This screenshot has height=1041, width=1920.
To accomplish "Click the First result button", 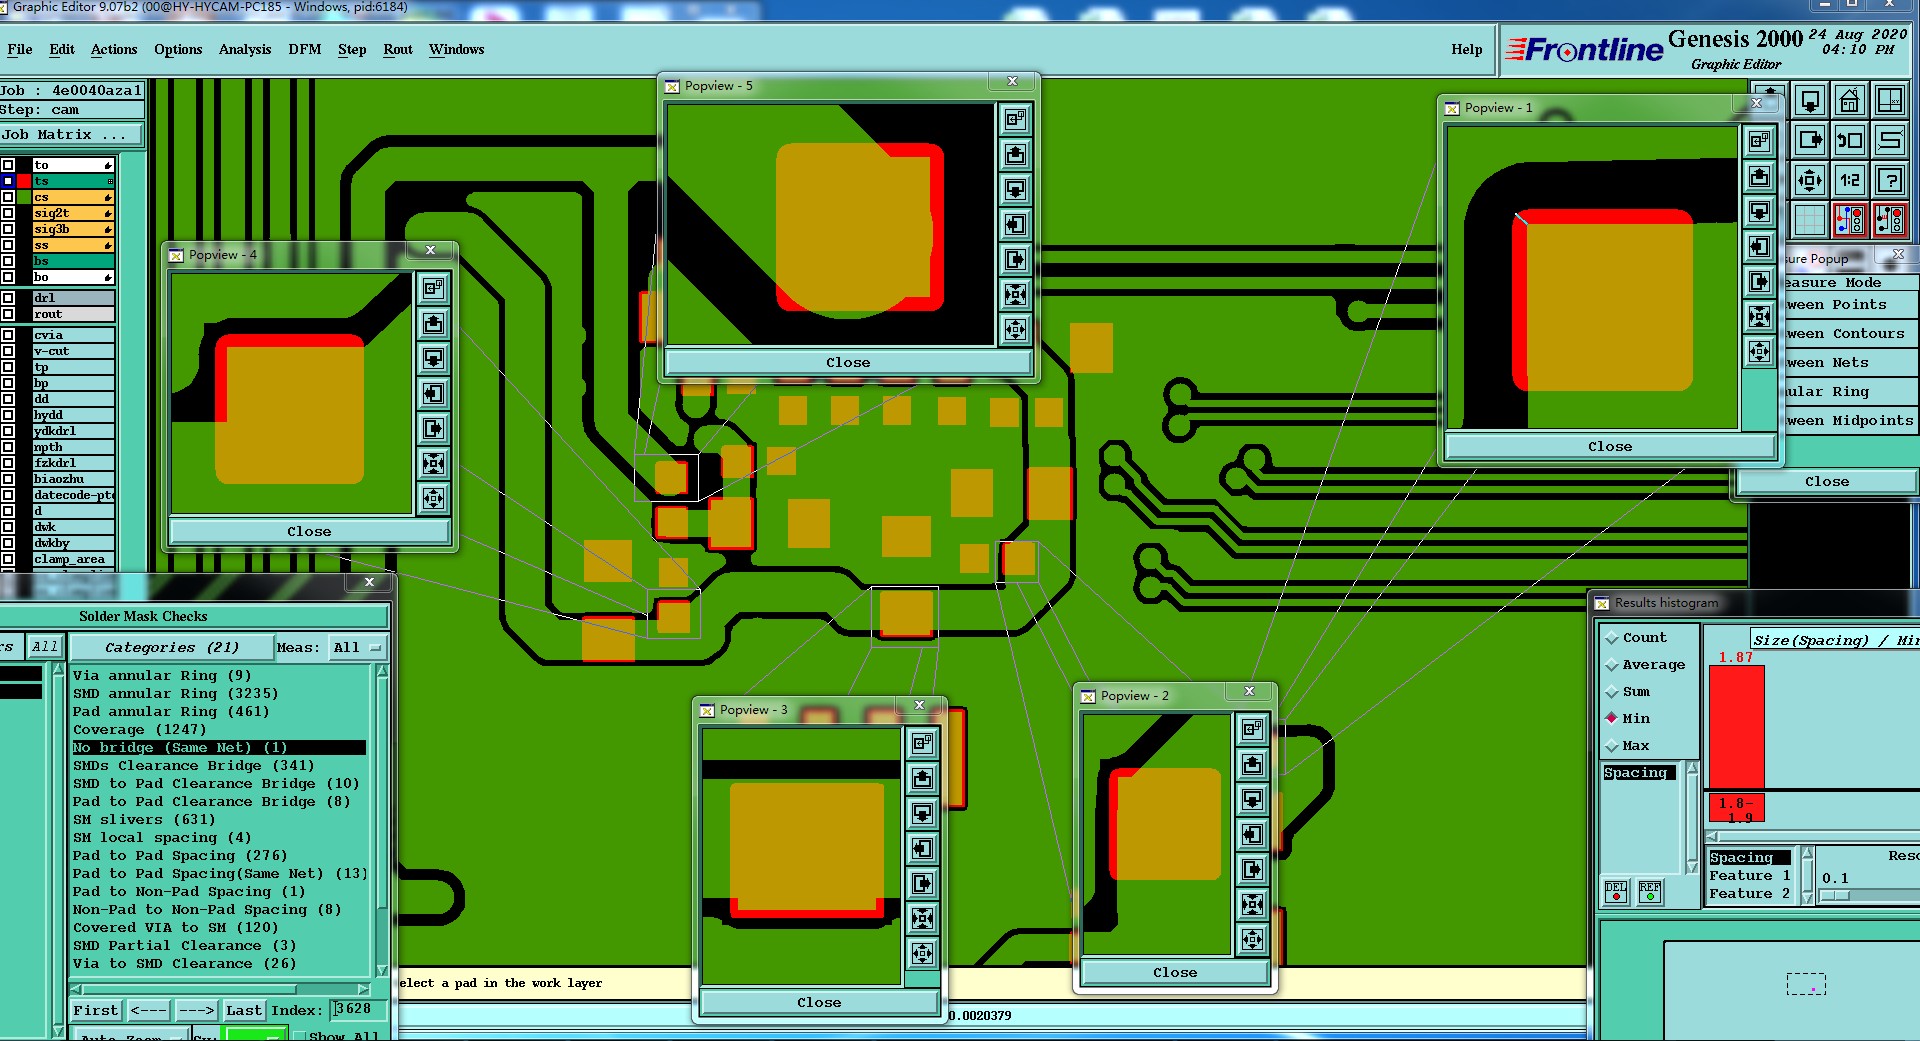I will click(95, 1011).
